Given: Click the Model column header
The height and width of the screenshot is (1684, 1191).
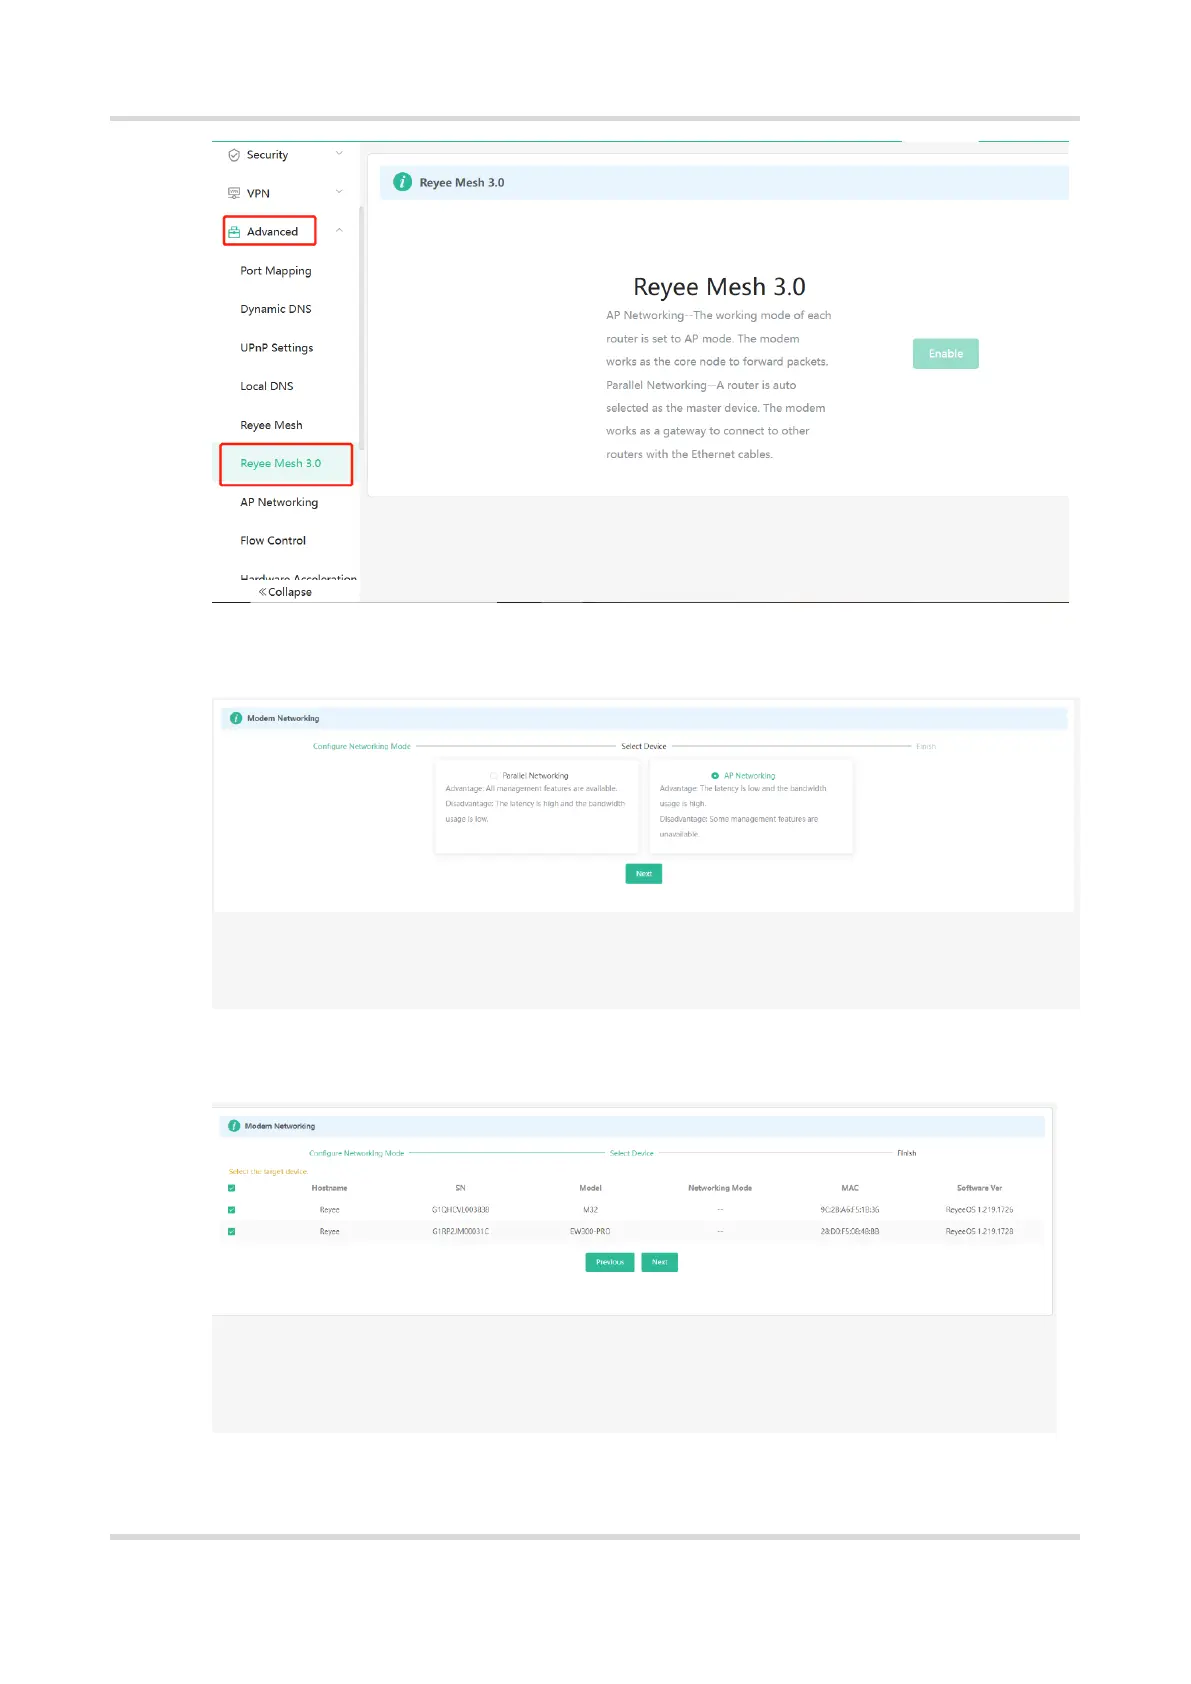Looking at the screenshot, I should tap(590, 1188).
